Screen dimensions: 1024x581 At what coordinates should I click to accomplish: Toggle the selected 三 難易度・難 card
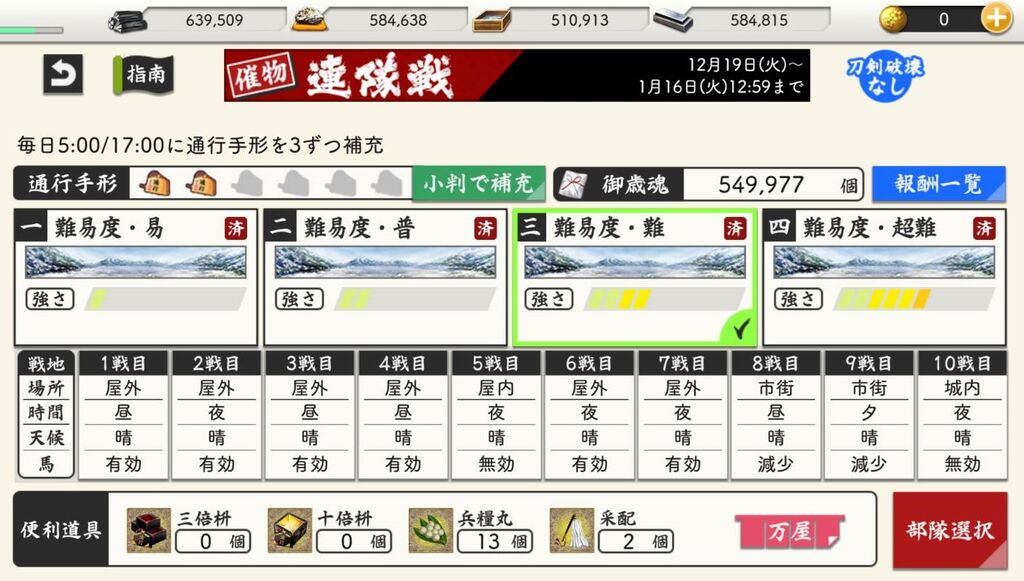635,277
